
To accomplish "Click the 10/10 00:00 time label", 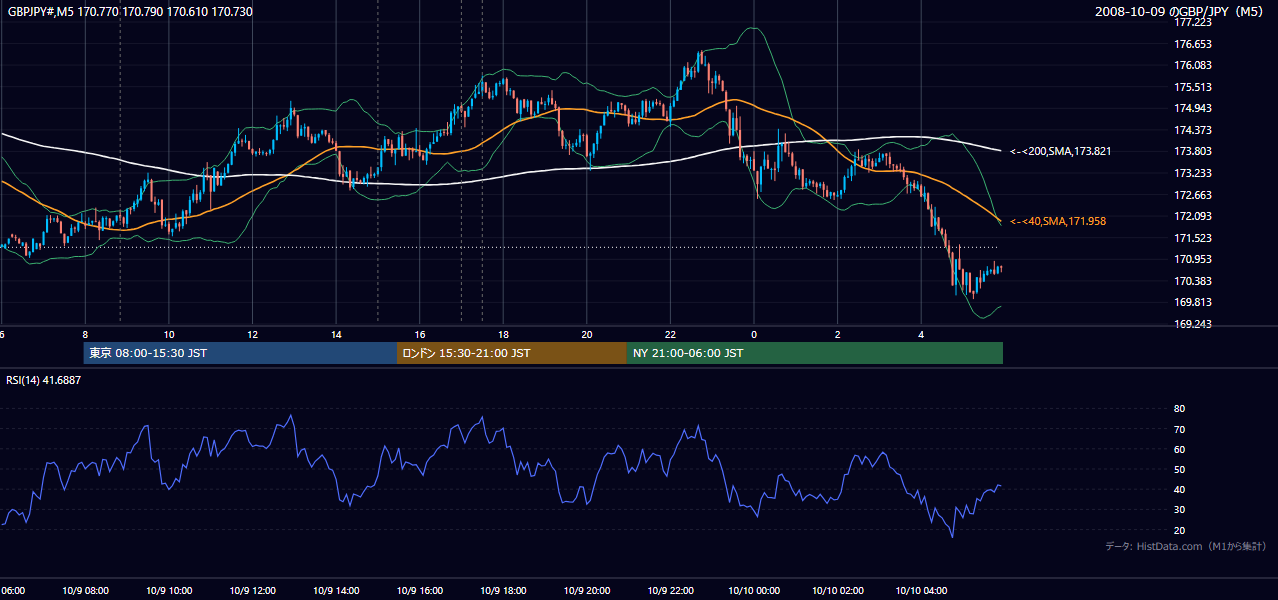I will tap(754, 591).
